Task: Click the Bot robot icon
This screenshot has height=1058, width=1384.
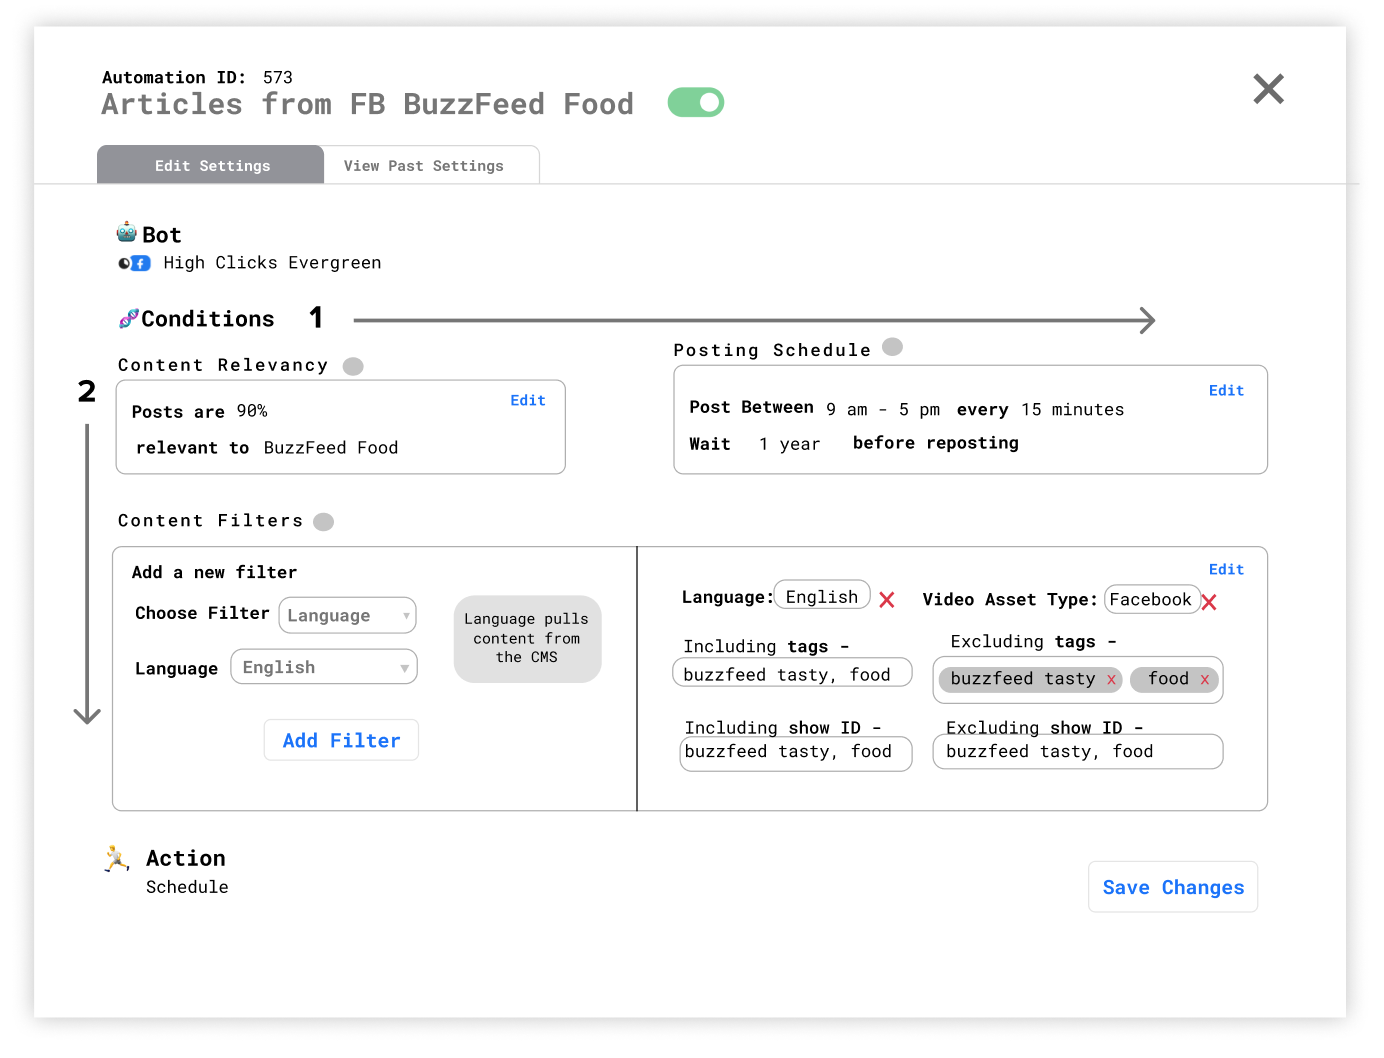Action: pyautogui.click(x=126, y=233)
